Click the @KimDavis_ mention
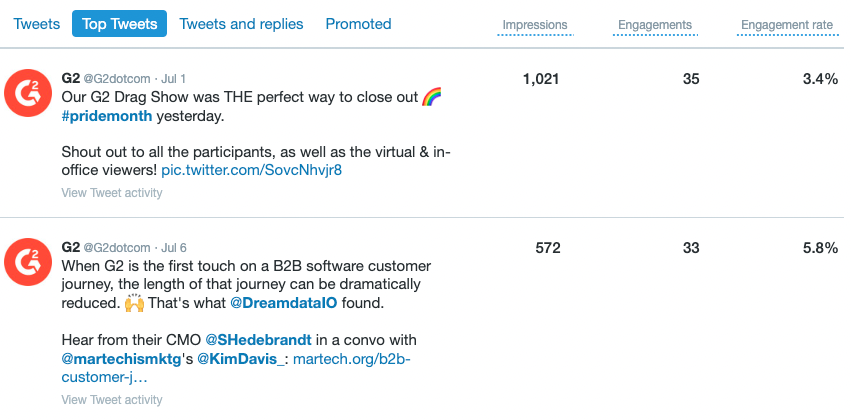 [x=240, y=359]
